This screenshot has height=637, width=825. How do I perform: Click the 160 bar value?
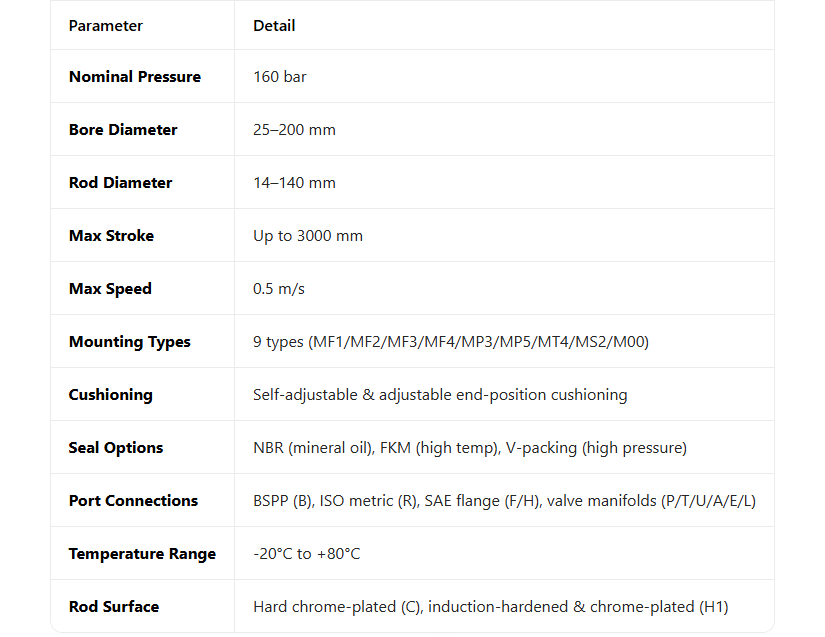[280, 77]
